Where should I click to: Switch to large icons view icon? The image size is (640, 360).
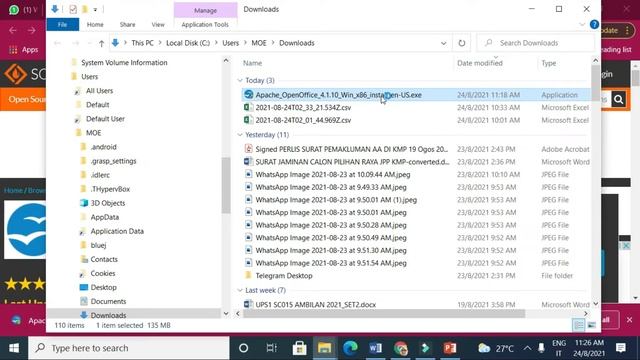pos(591,325)
